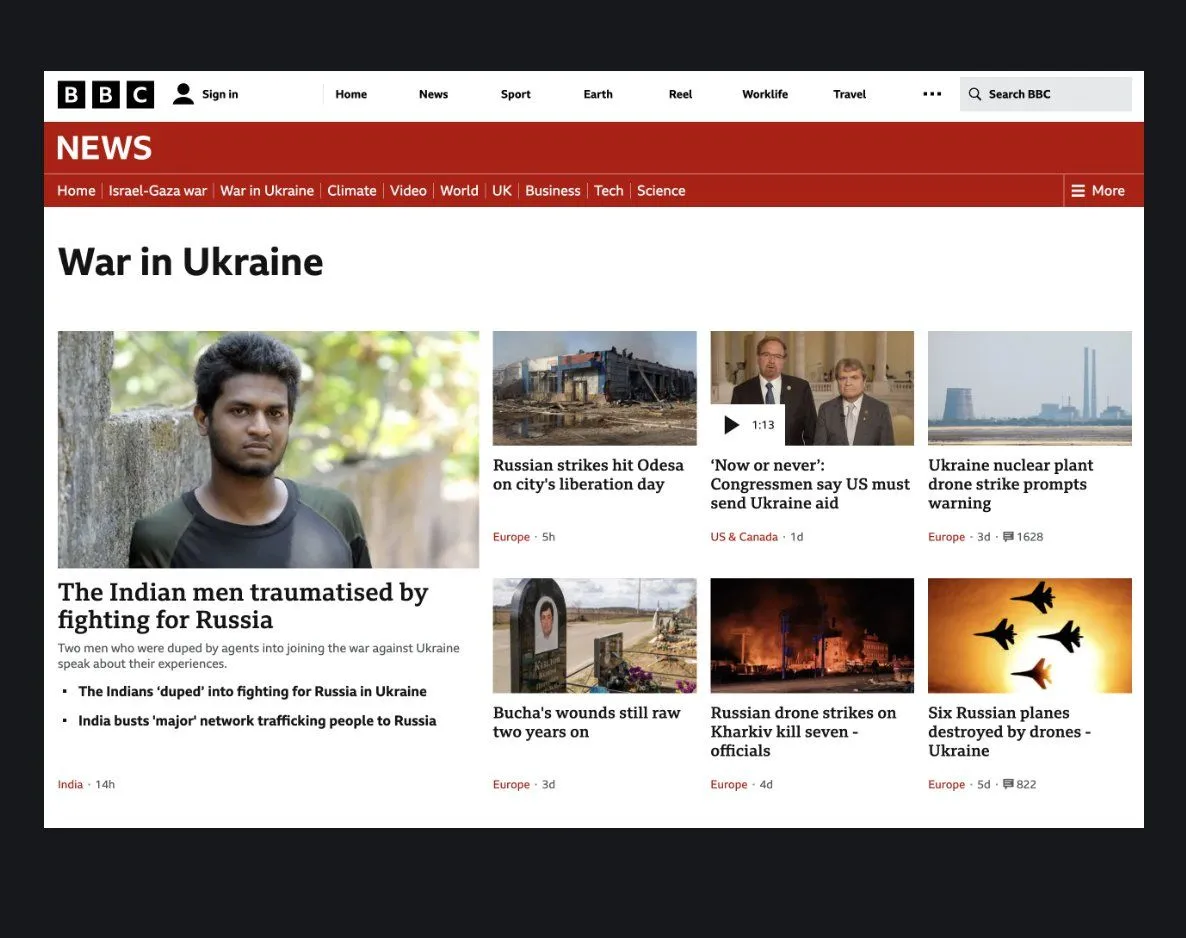Click the Sign in link
The width and height of the screenshot is (1186, 938).
[220, 94]
